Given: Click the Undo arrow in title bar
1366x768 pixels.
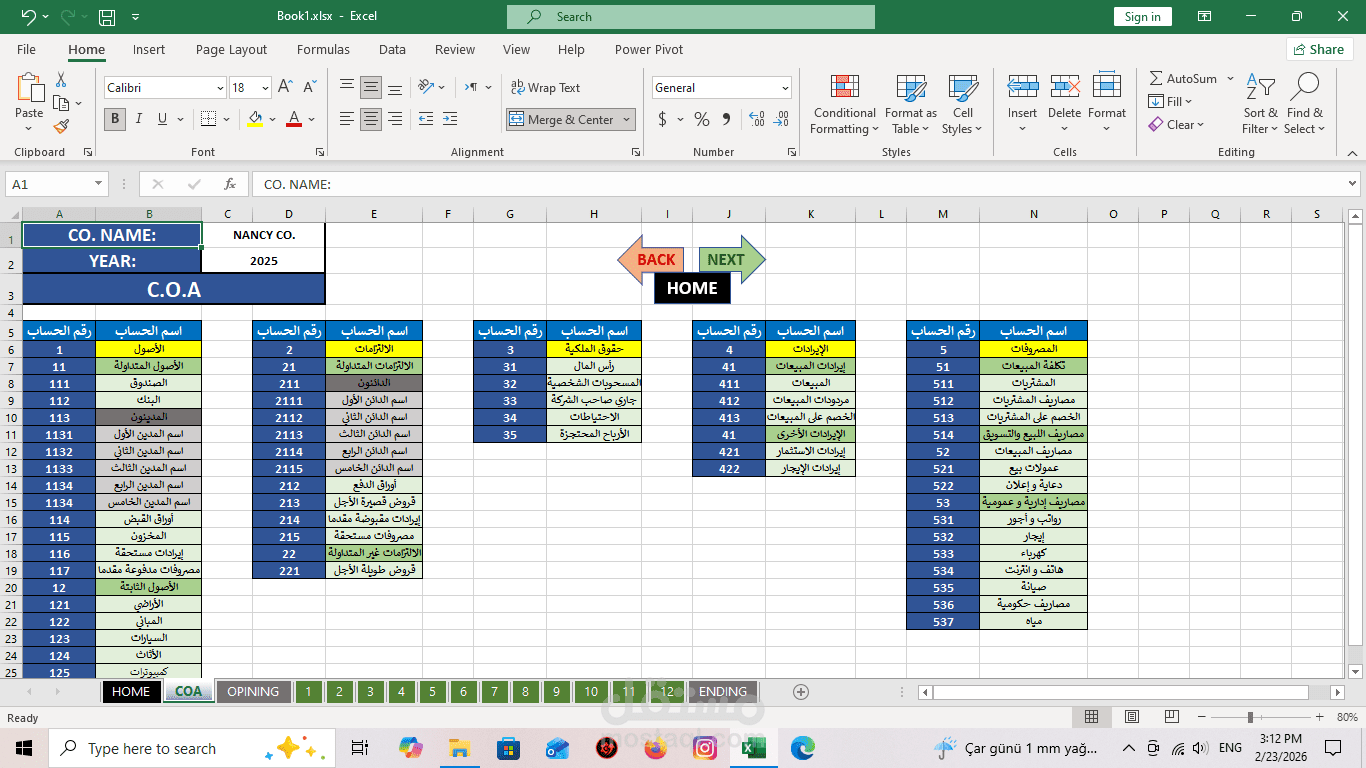Looking at the screenshot, I should tap(28, 17).
